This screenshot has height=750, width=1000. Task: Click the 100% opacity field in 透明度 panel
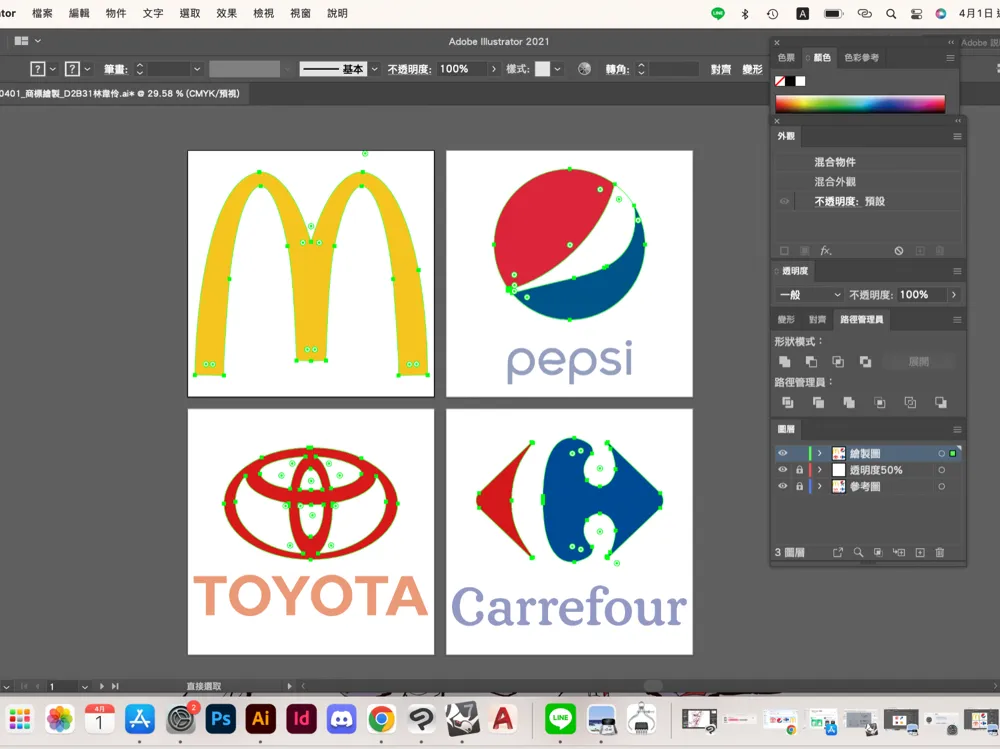point(921,295)
